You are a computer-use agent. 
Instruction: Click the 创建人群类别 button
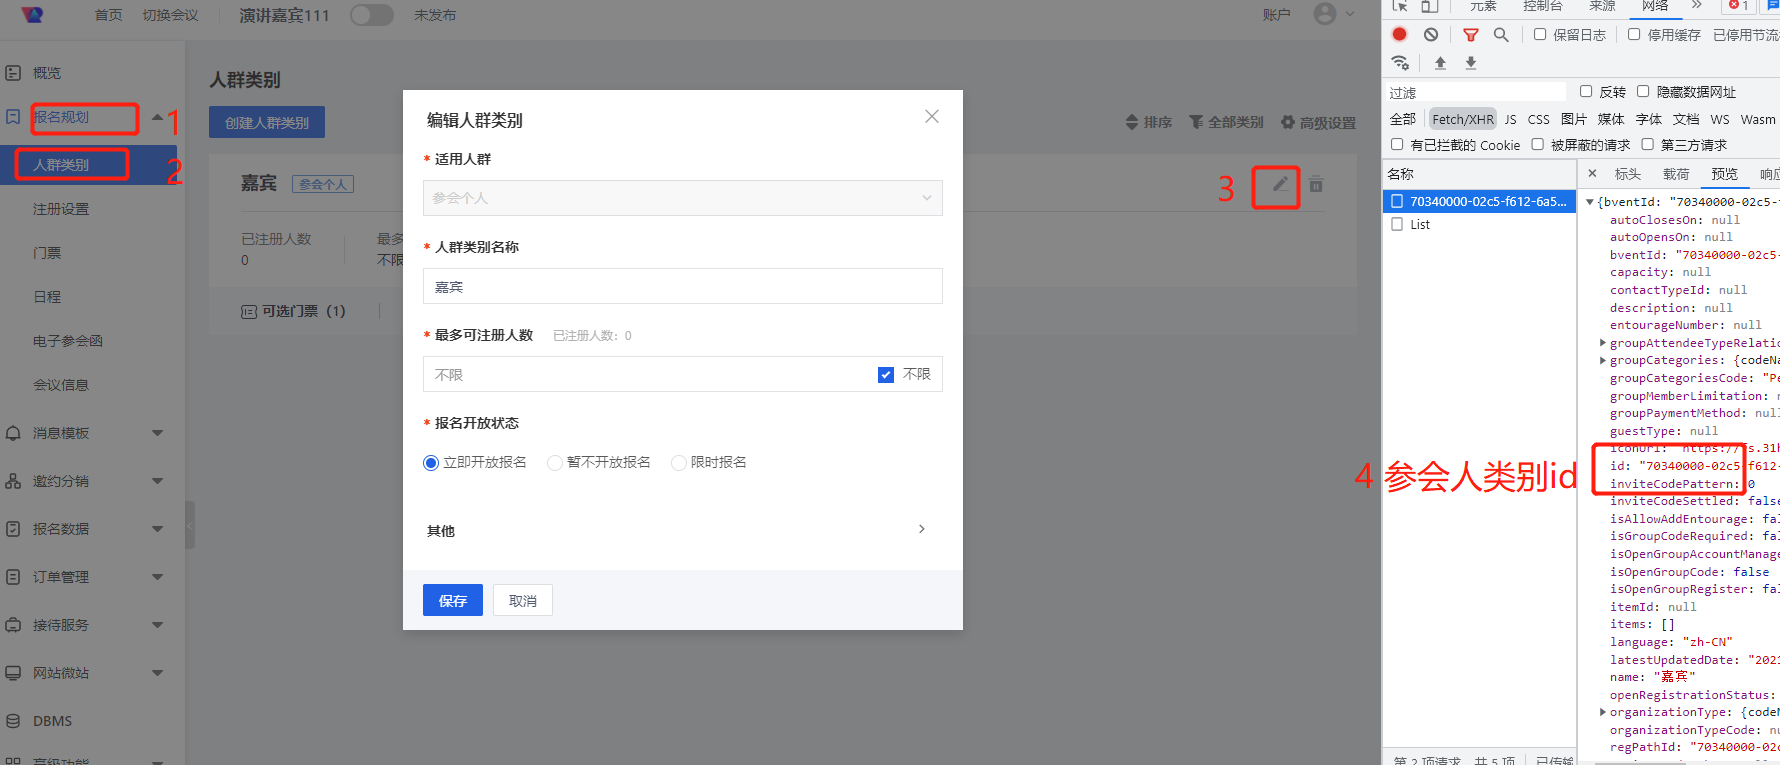point(267,122)
